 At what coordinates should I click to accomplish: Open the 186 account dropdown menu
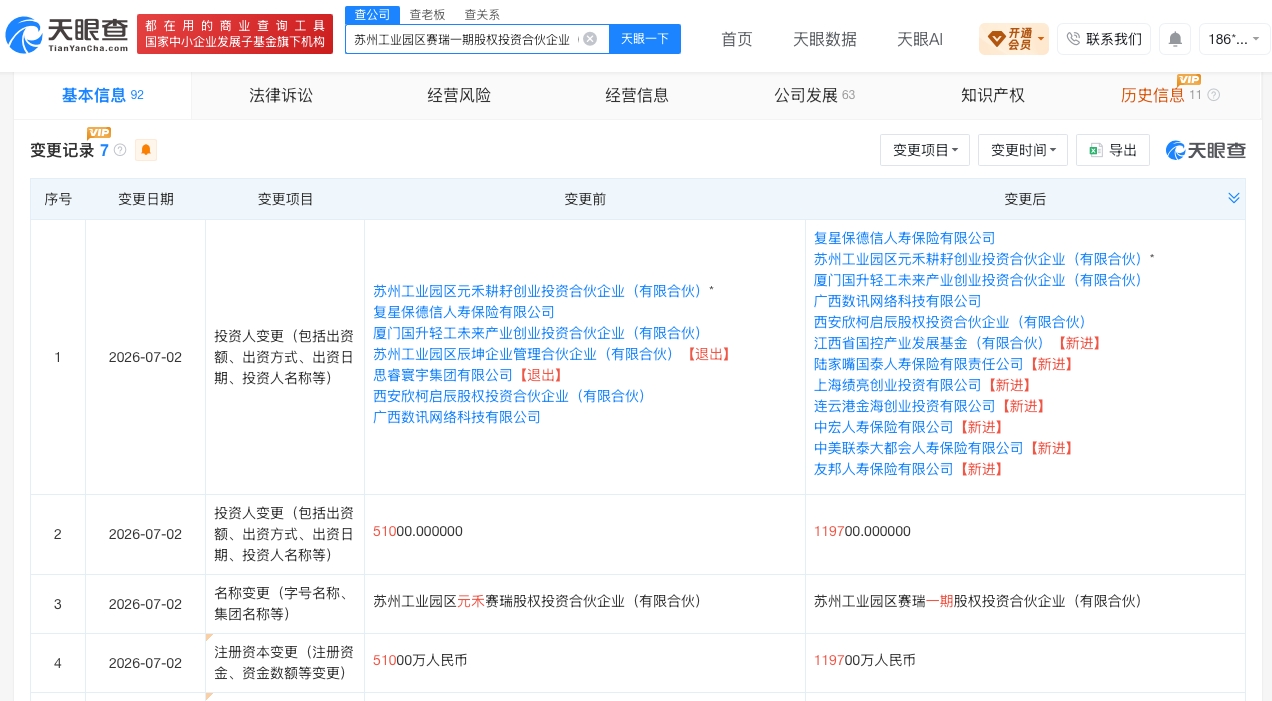(x=1234, y=39)
